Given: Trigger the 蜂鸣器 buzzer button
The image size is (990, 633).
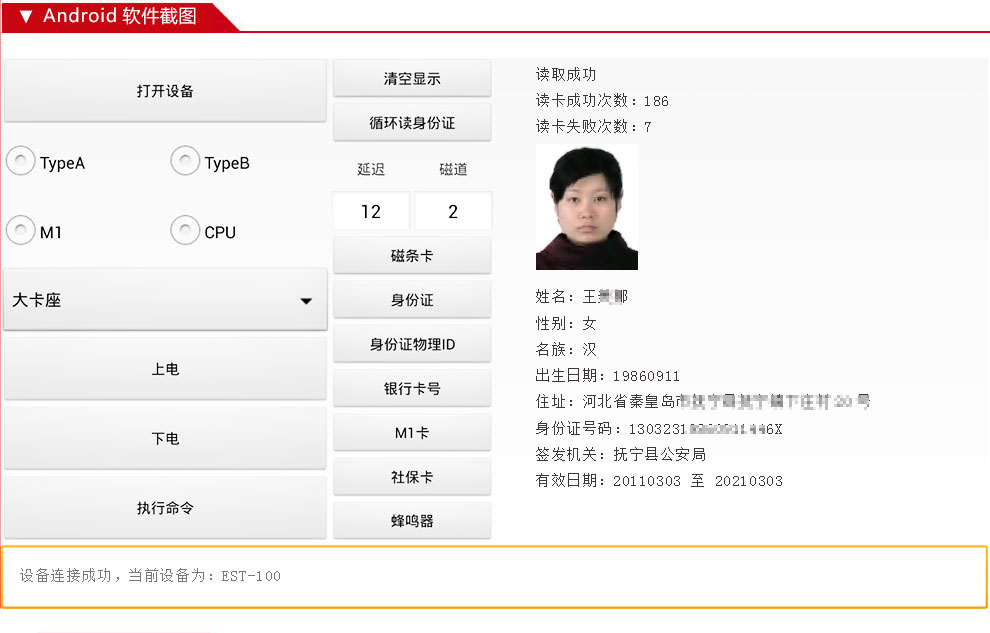Looking at the screenshot, I should [x=411, y=519].
